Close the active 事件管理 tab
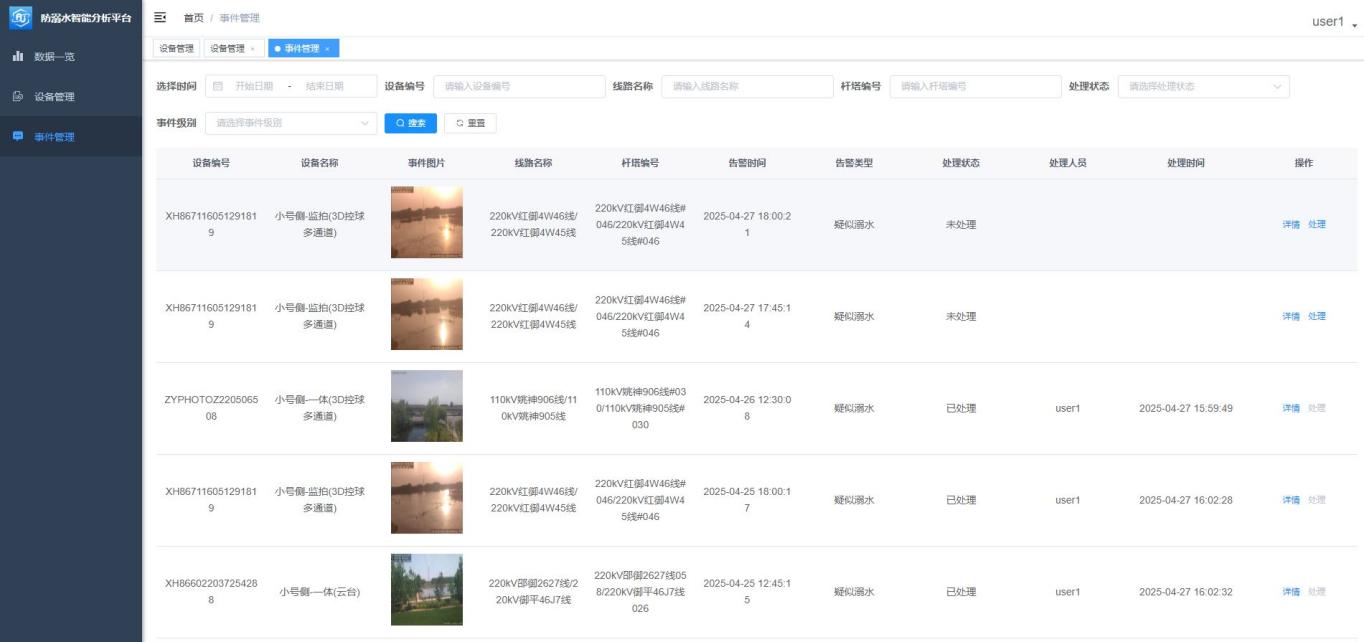This screenshot has width=1364, height=642. pyautogui.click(x=327, y=49)
